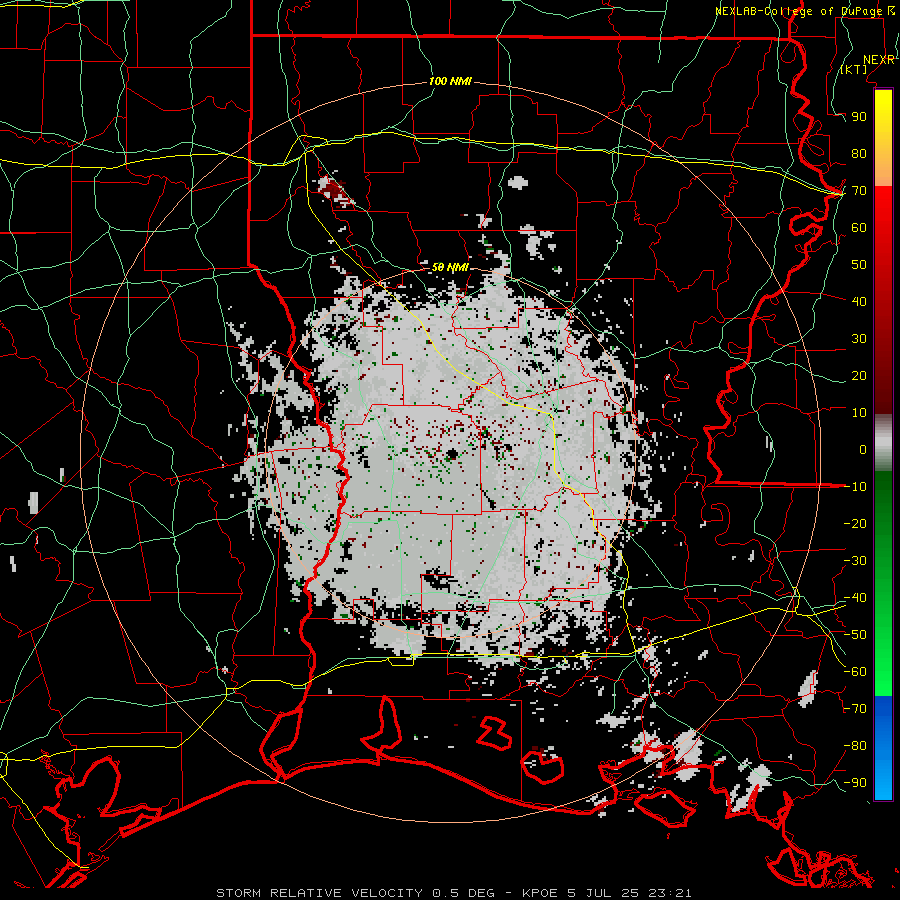Viewport: 900px width, 900px height.
Task: Click the -80 value on the velocity scale
Action: coord(855,746)
